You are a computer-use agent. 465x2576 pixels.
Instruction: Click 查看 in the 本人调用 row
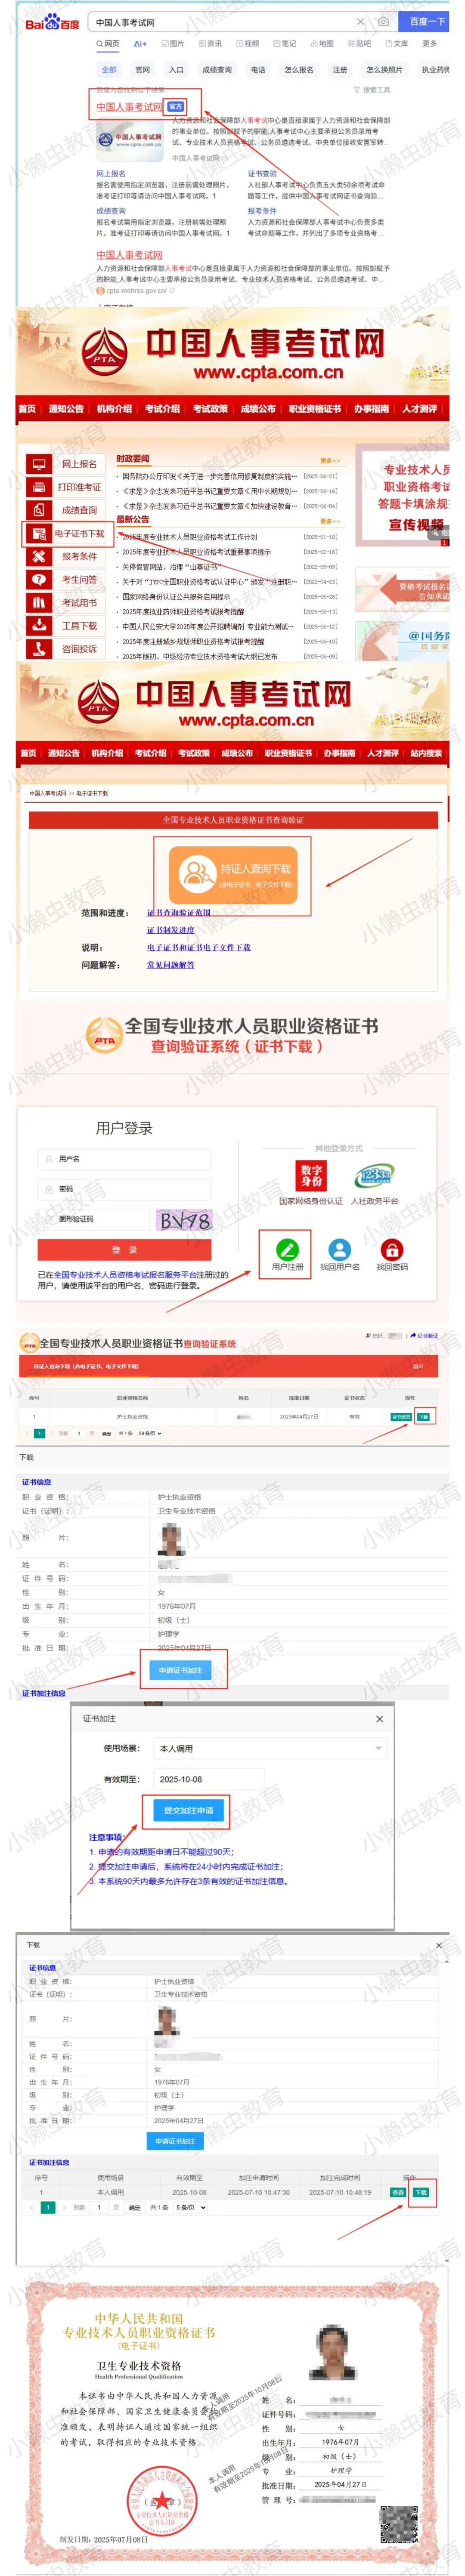point(398,2192)
